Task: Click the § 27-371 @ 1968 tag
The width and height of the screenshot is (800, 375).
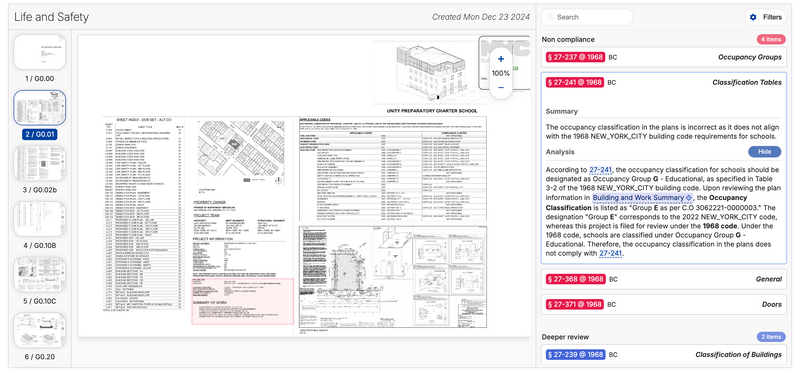Action: coord(575,305)
